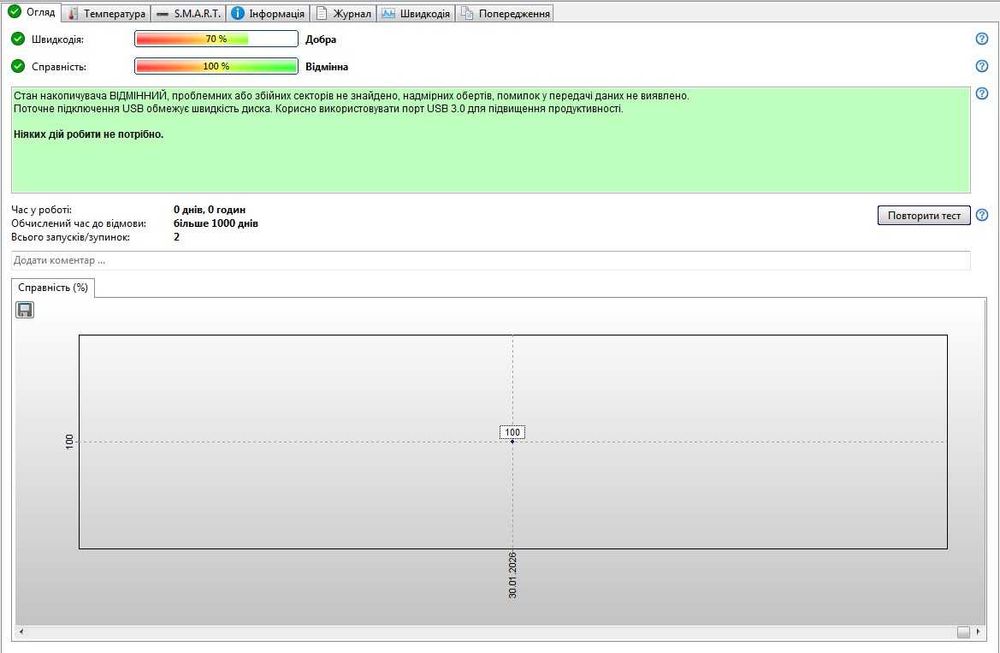1000x653 pixels.
Task: Click the save graph floppy disk icon
Action: 24,310
